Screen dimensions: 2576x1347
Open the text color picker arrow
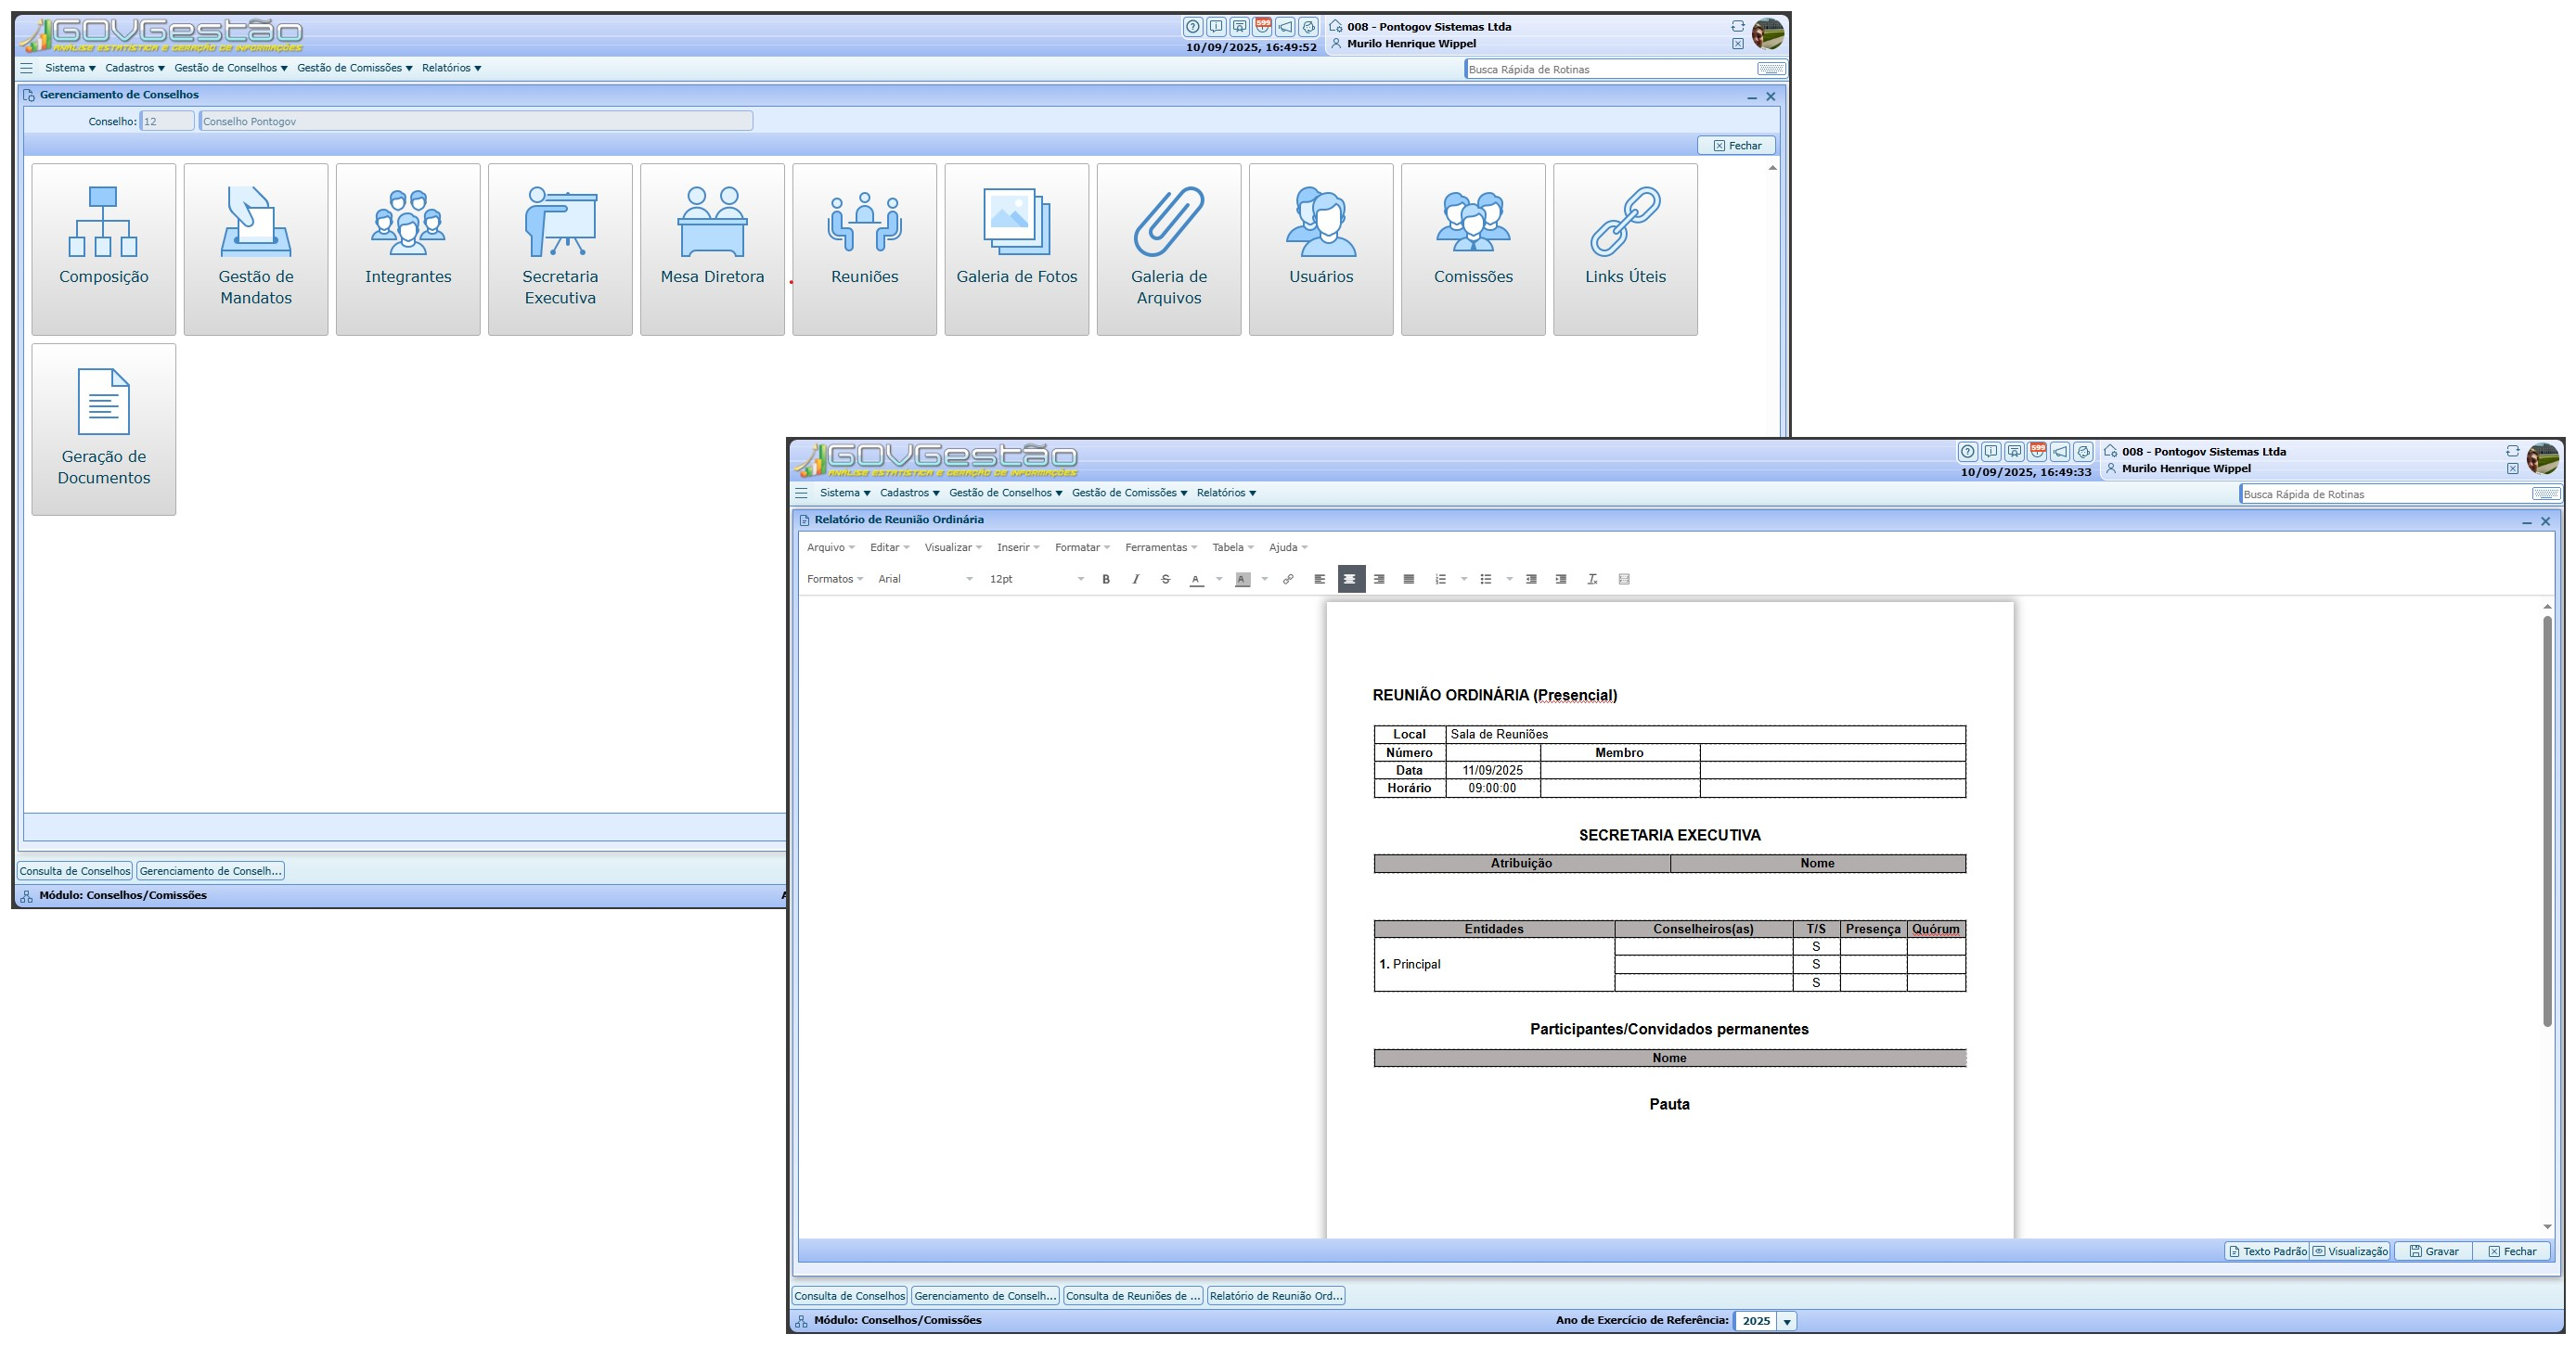point(1219,579)
